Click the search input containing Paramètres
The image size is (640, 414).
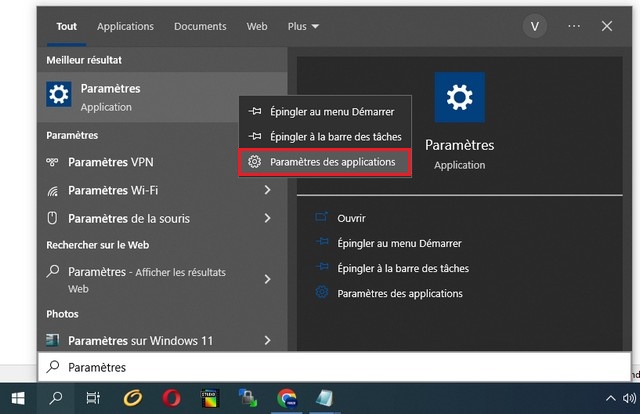334,367
